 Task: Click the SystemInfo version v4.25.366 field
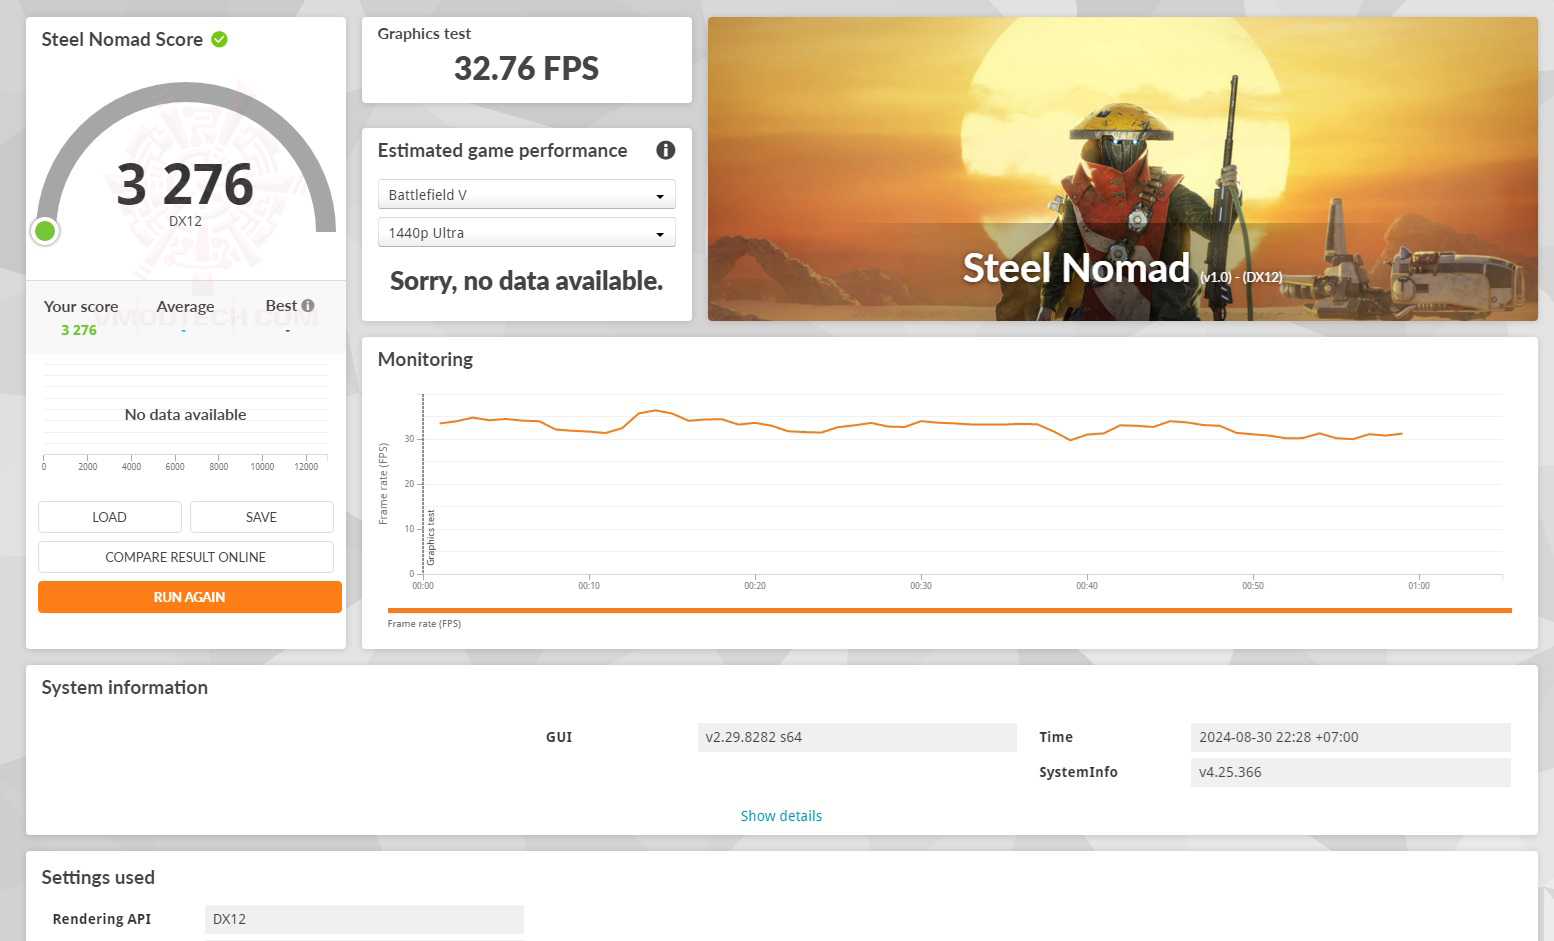click(x=1351, y=772)
